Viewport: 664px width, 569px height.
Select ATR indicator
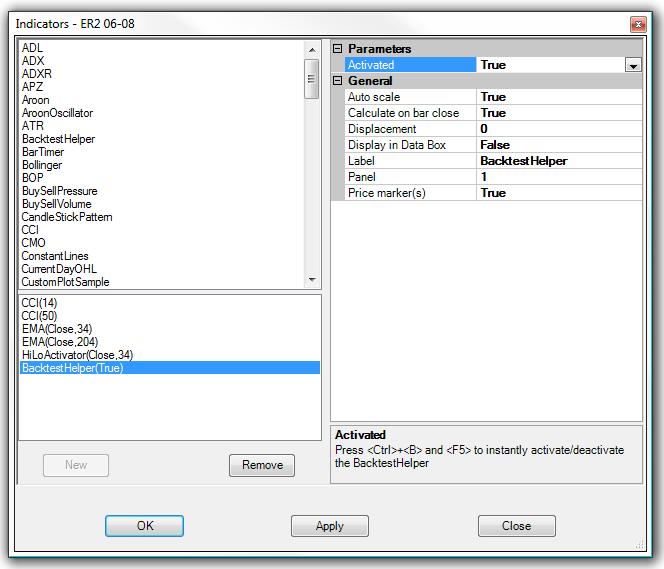tap(33, 126)
